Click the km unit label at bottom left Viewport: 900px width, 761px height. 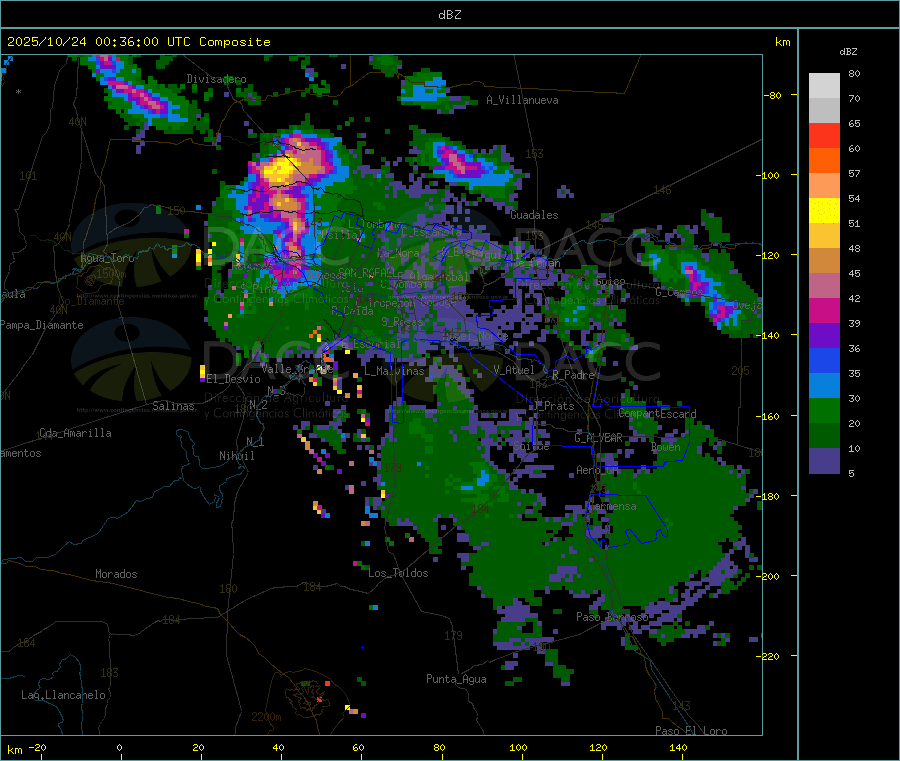coord(14,750)
